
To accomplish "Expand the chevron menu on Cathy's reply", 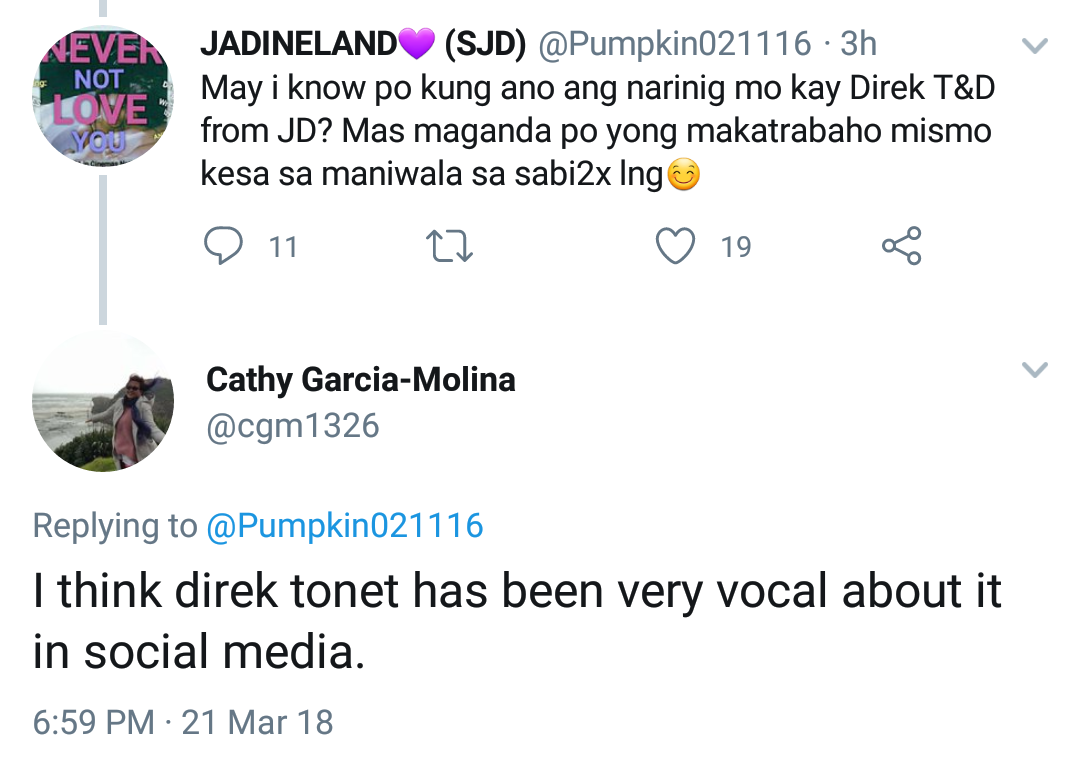I will 1034,371.
